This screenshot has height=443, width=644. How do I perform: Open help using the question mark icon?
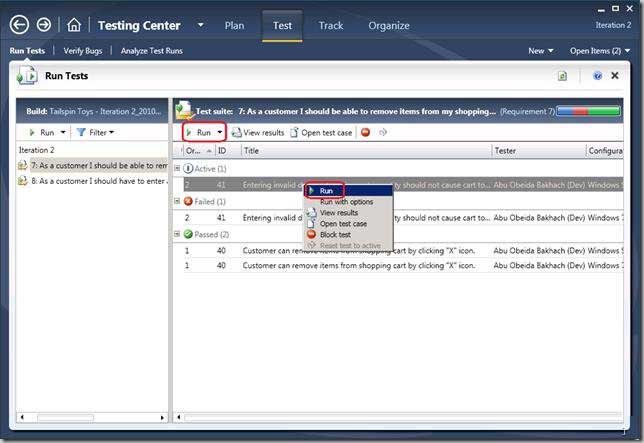pos(597,75)
